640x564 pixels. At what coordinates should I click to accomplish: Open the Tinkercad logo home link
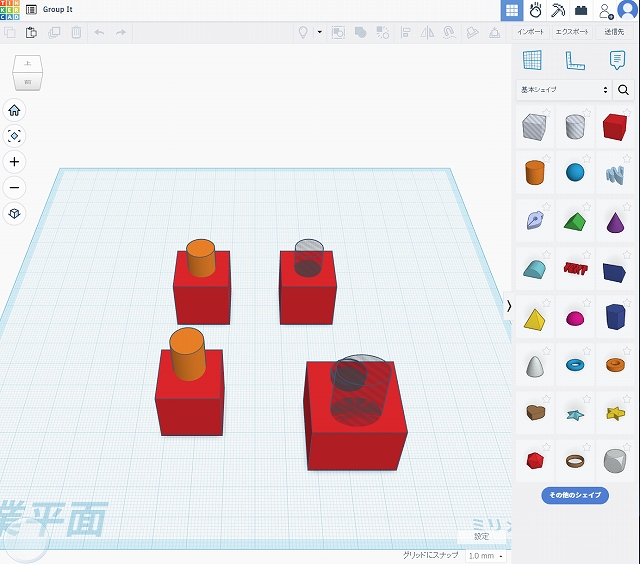click(x=10, y=9)
